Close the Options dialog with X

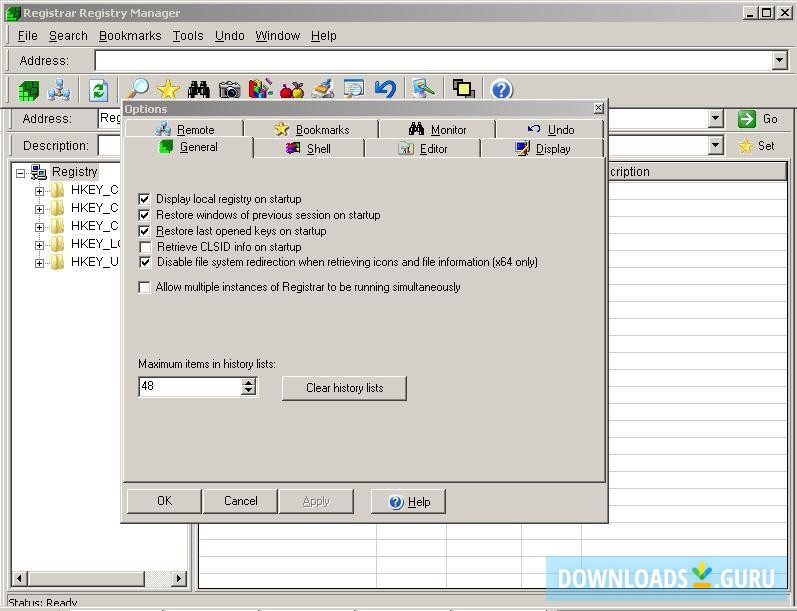coord(598,108)
